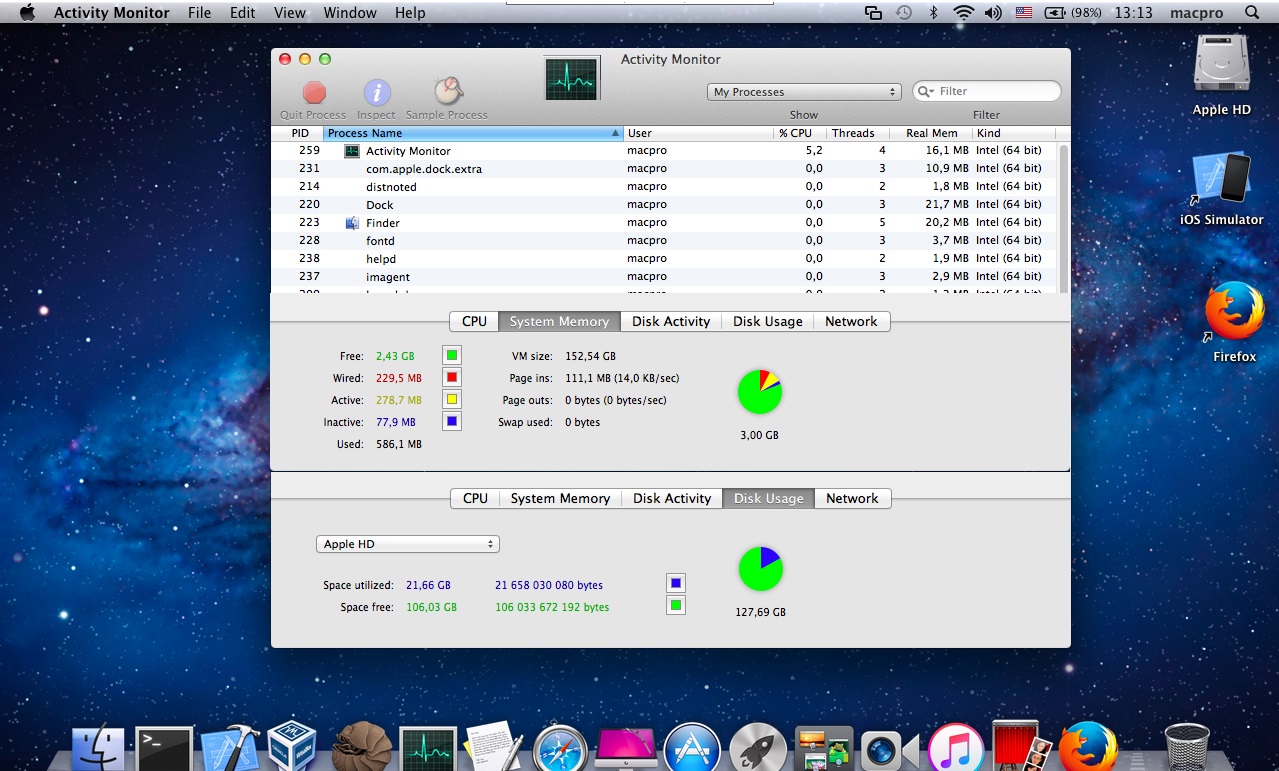Click the process list vertical scrollbar
This screenshot has height=771, width=1279.
pos(1063,218)
